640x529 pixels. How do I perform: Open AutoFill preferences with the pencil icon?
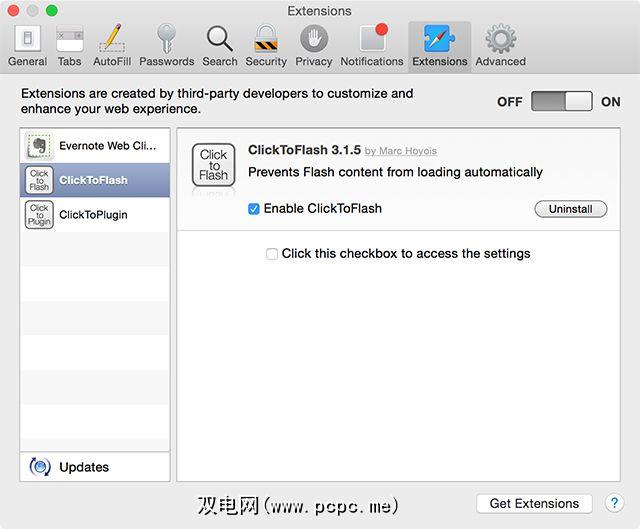tap(113, 45)
